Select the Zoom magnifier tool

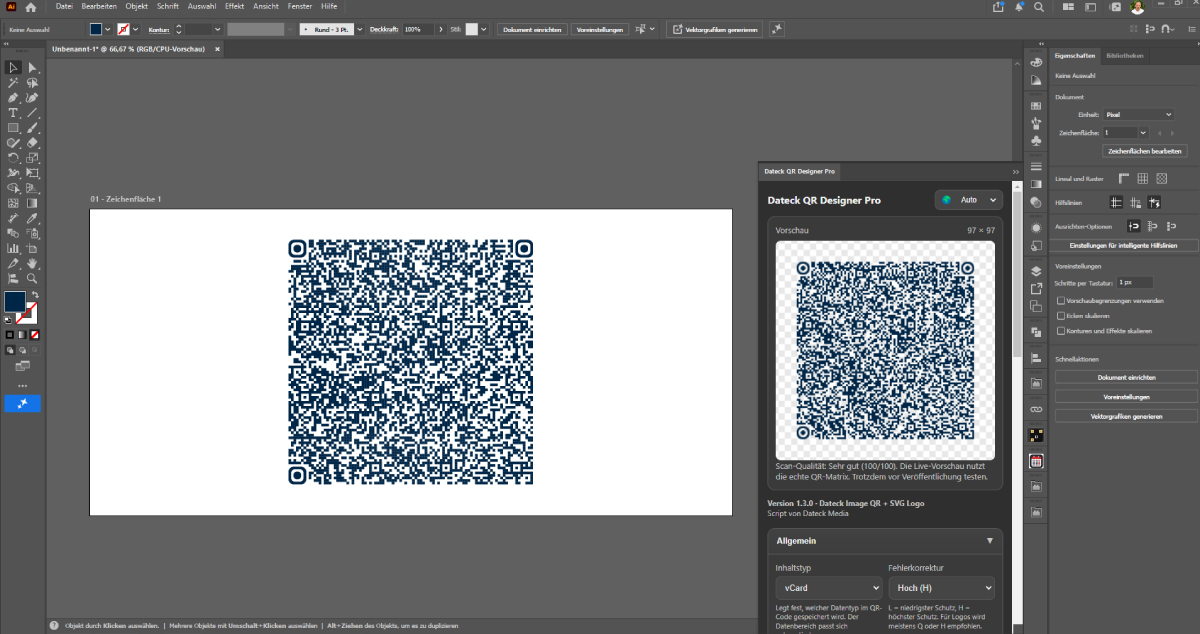pyautogui.click(x=32, y=278)
